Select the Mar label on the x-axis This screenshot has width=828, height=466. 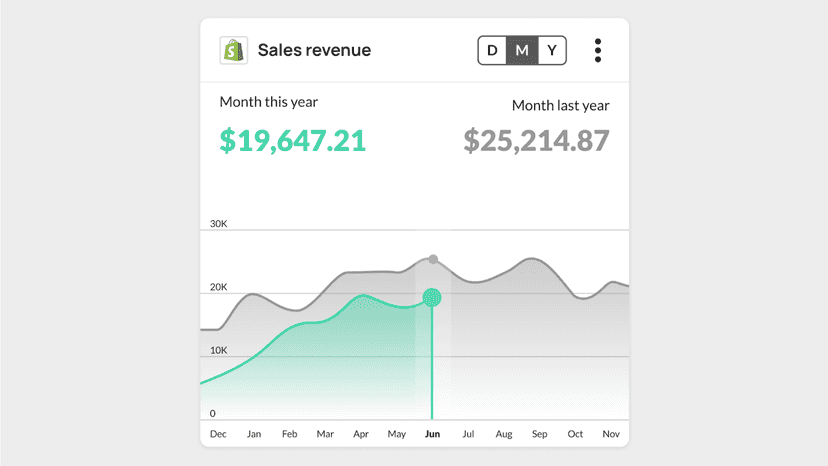(325, 434)
